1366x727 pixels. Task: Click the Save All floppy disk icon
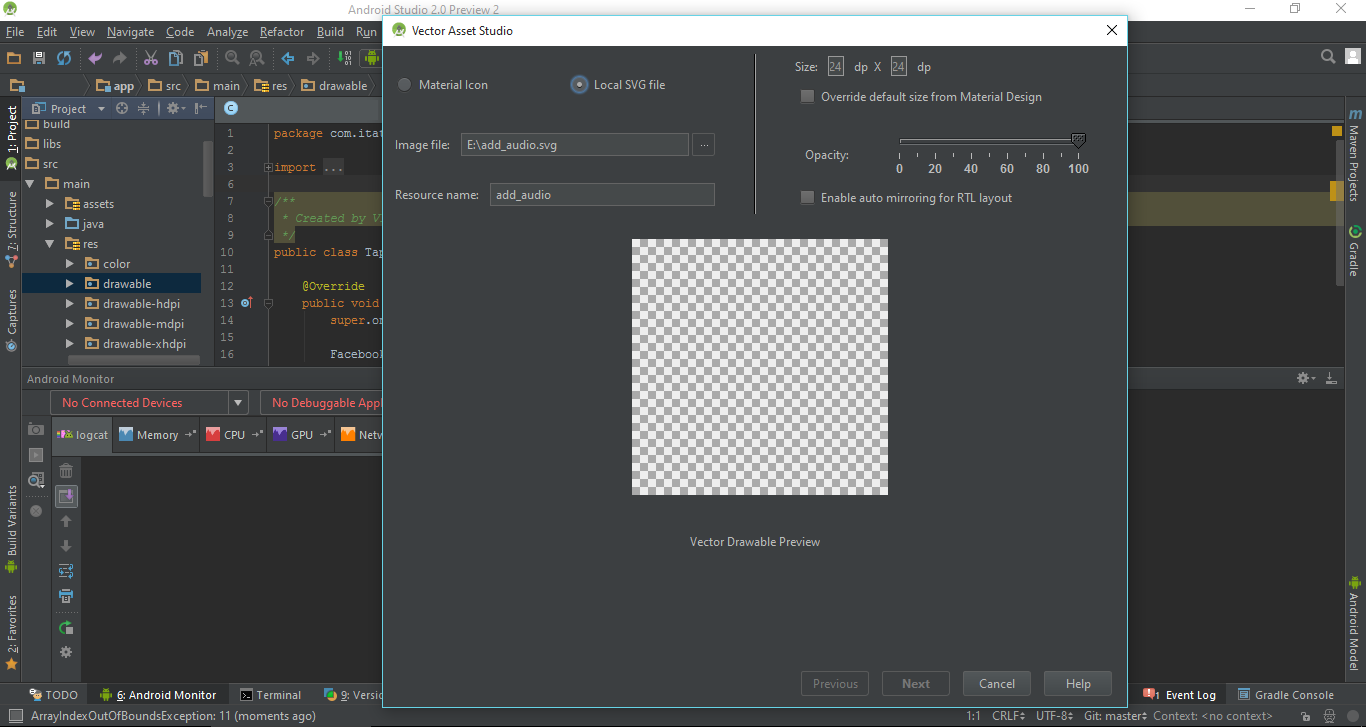tap(39, 58)
